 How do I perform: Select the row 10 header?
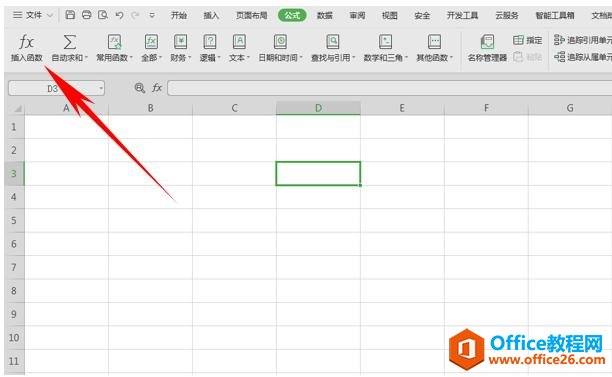(x=14, y=338)
